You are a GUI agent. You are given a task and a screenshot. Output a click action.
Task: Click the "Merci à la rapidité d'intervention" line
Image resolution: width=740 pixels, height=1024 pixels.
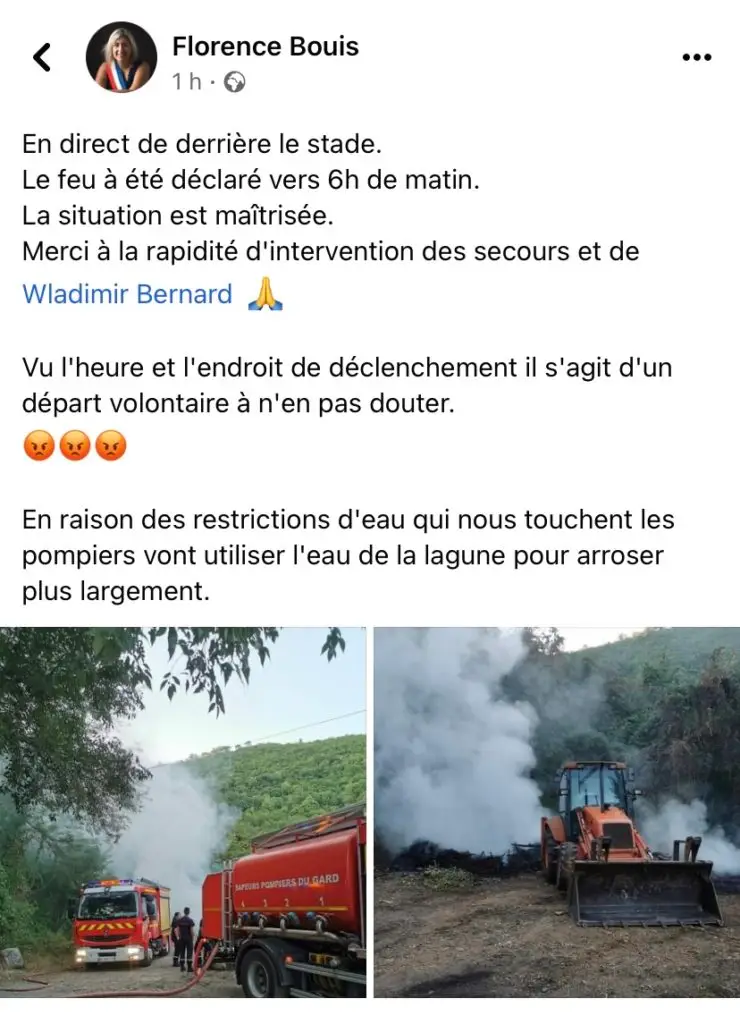click(330, 251)
